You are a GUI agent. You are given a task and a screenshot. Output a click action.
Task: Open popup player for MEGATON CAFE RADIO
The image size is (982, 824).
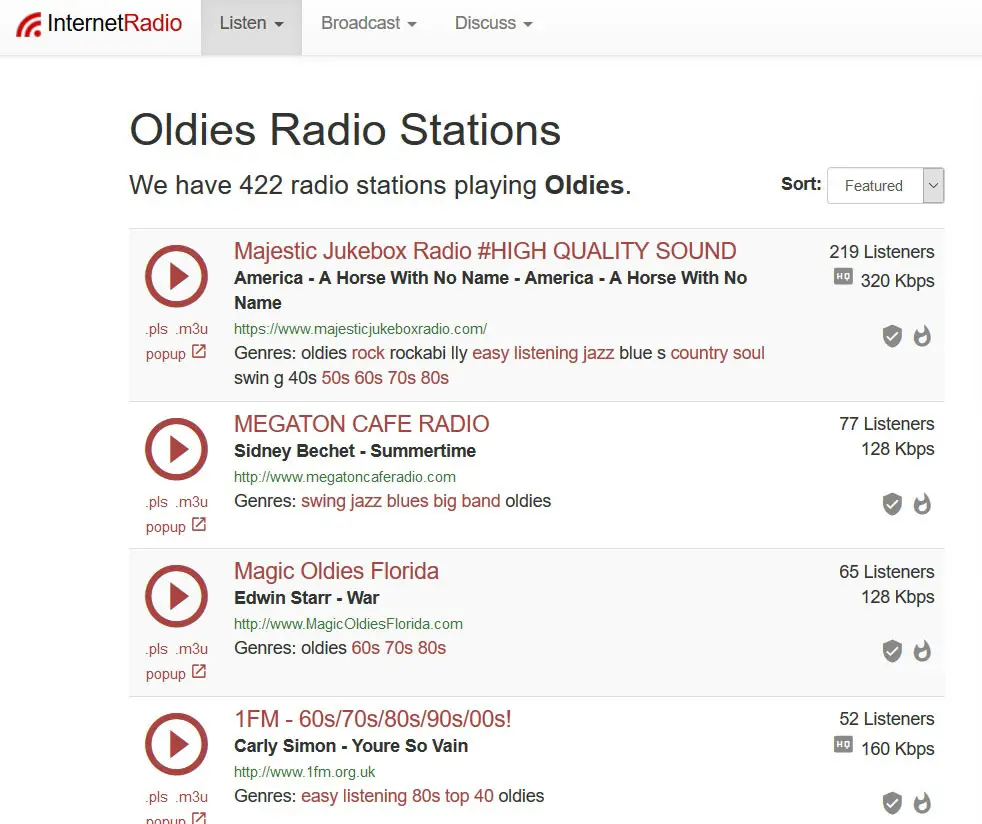(x=176, y=526)
